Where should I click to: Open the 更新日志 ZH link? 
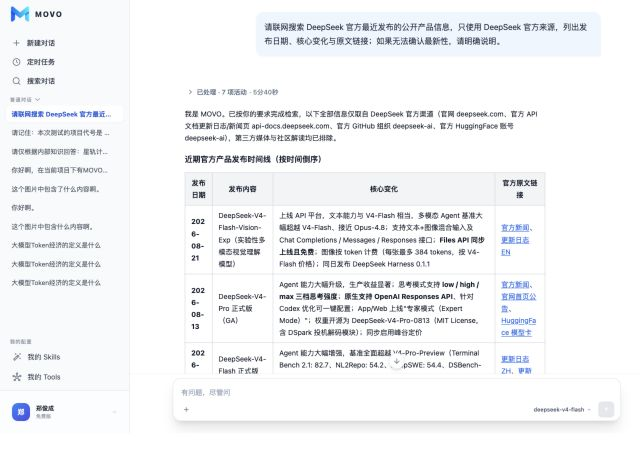515,365
